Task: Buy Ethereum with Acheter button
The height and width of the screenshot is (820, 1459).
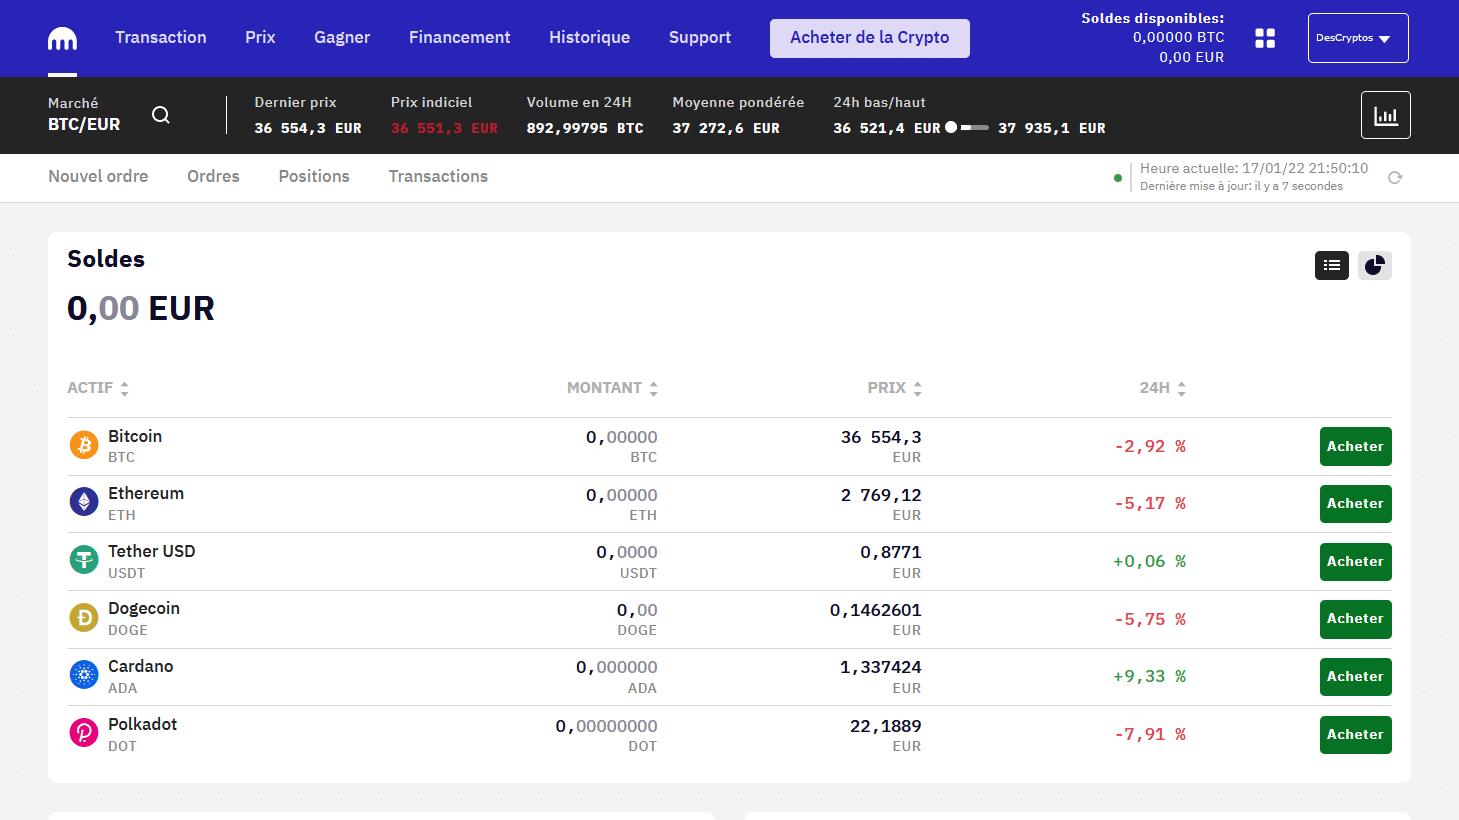Action: click(x=1355, y=503)
